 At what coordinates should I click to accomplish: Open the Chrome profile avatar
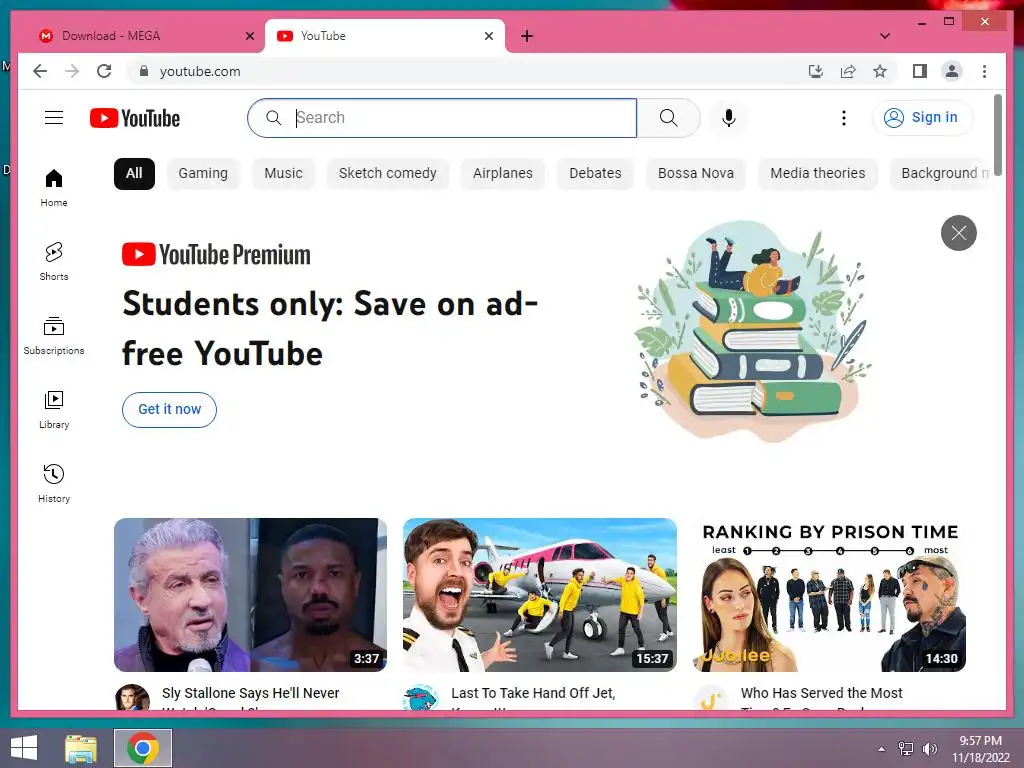[952, 71]
